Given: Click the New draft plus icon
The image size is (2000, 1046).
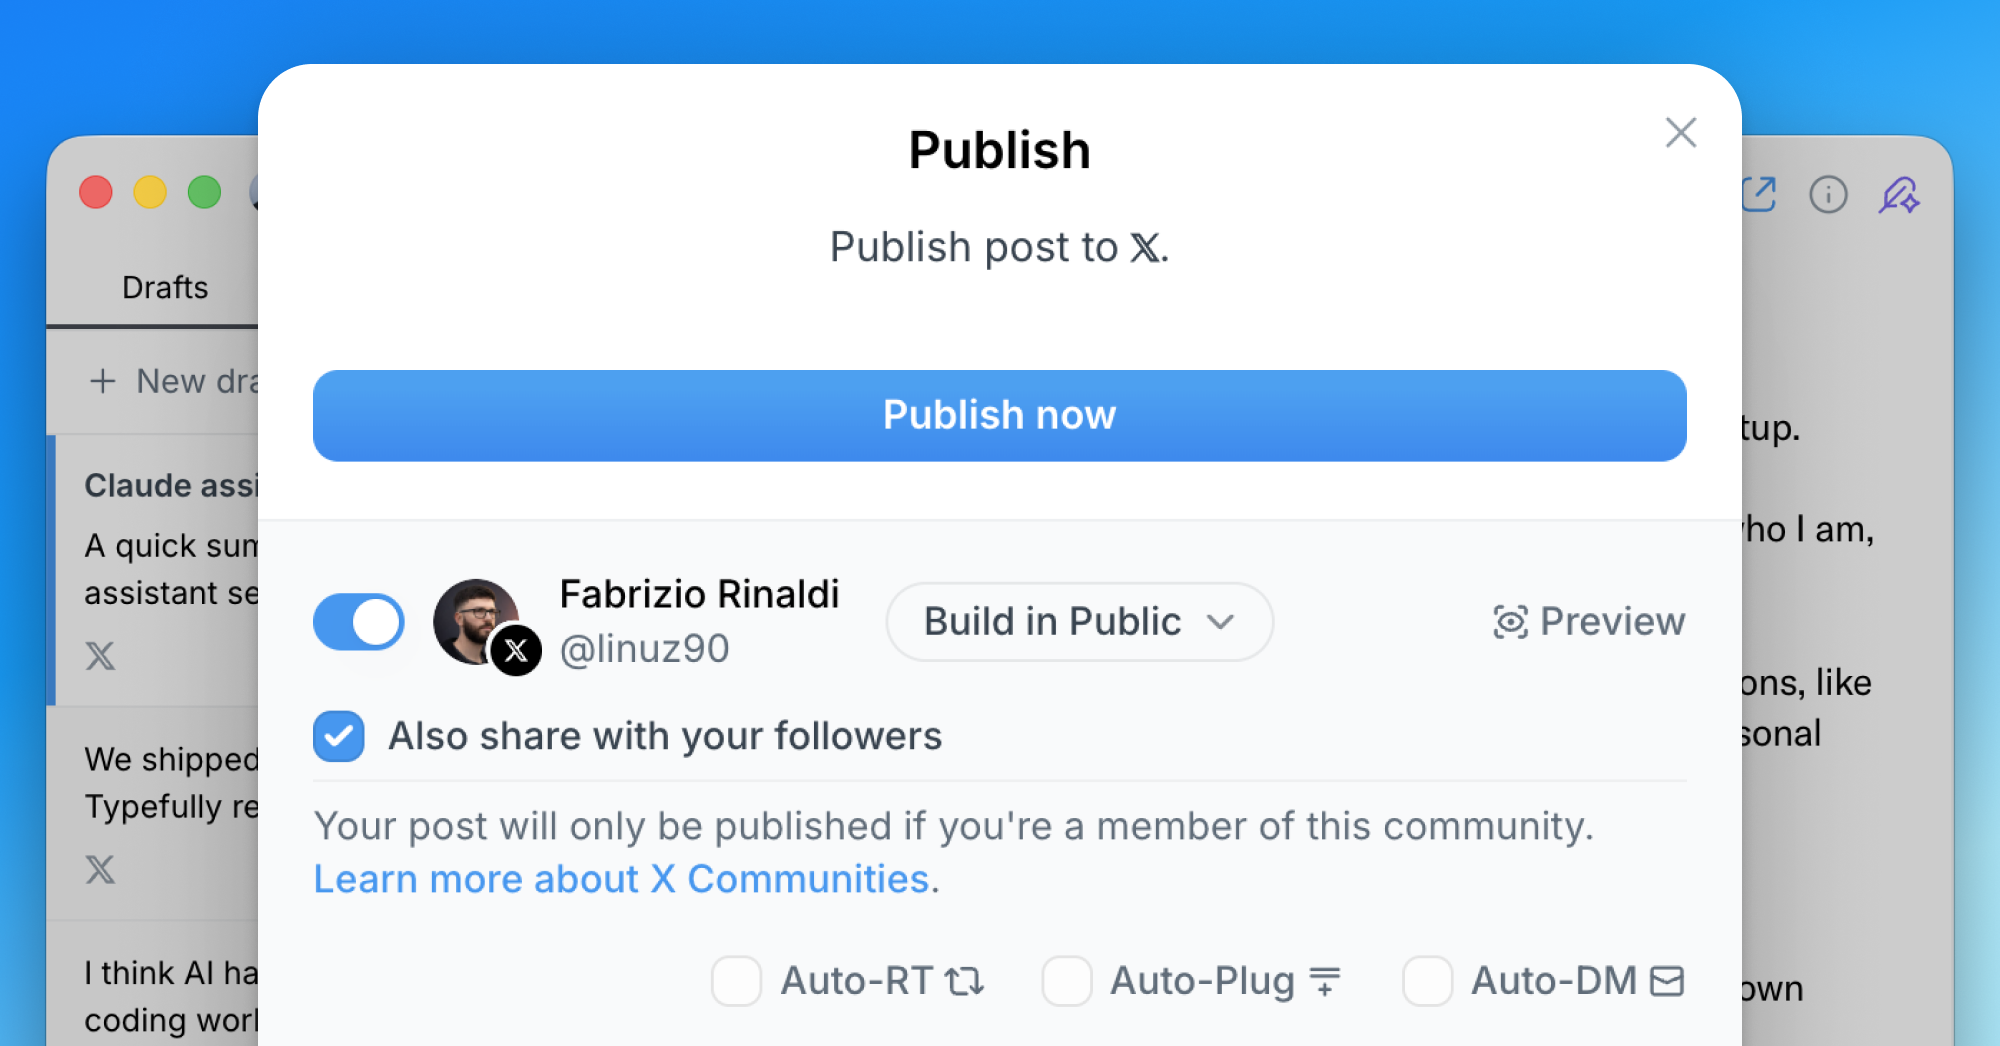Looking at the screenshot, I should click(102, 381).
